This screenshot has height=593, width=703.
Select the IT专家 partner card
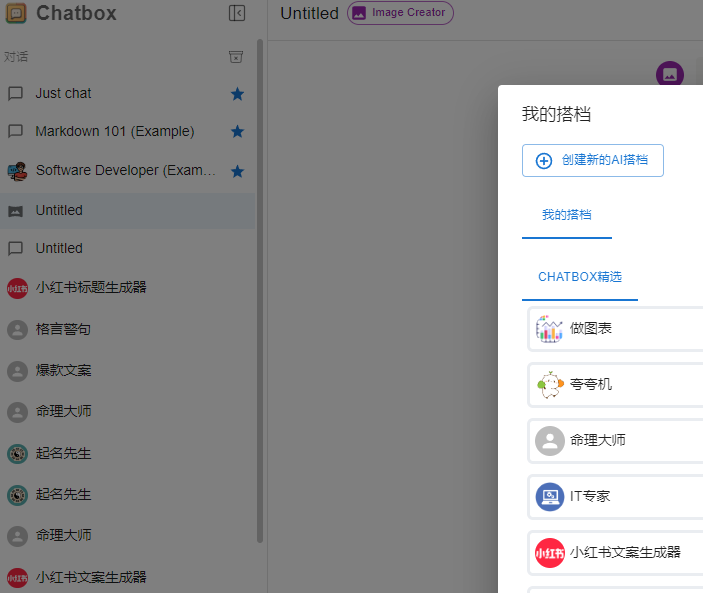pos(616,497)
